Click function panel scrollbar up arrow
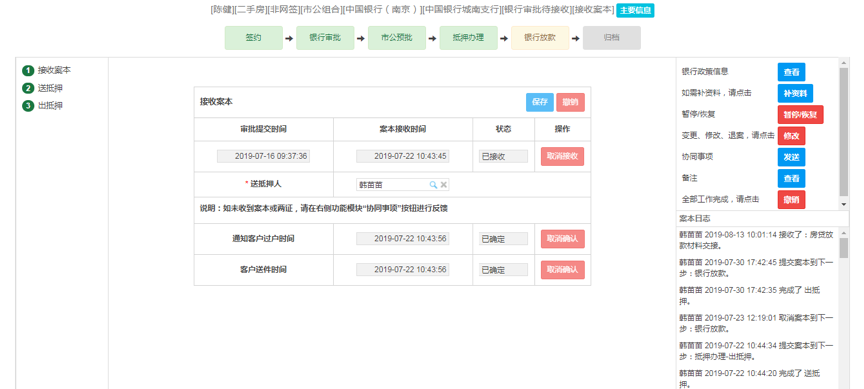The image size is (864, 389). pyautogui.click(x=844, y=62)
